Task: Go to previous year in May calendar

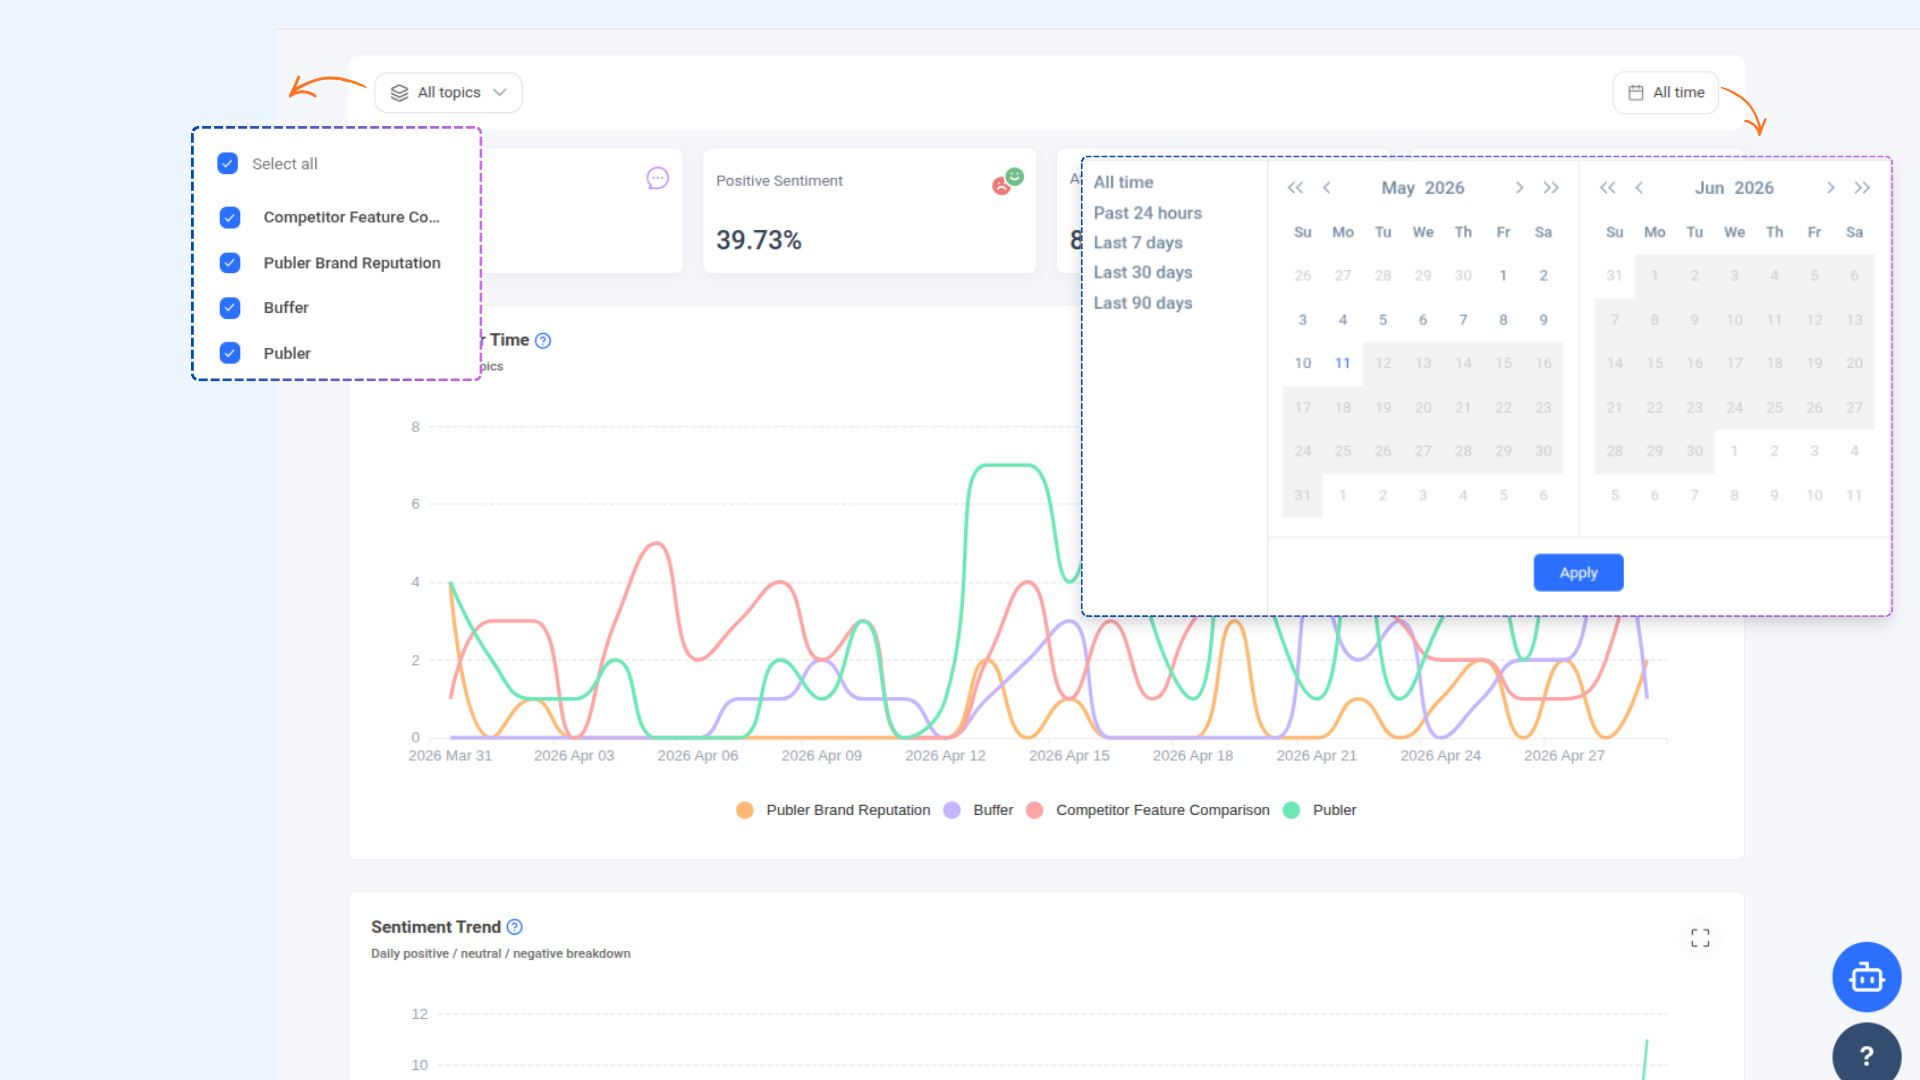Action: coord(1295,188)
